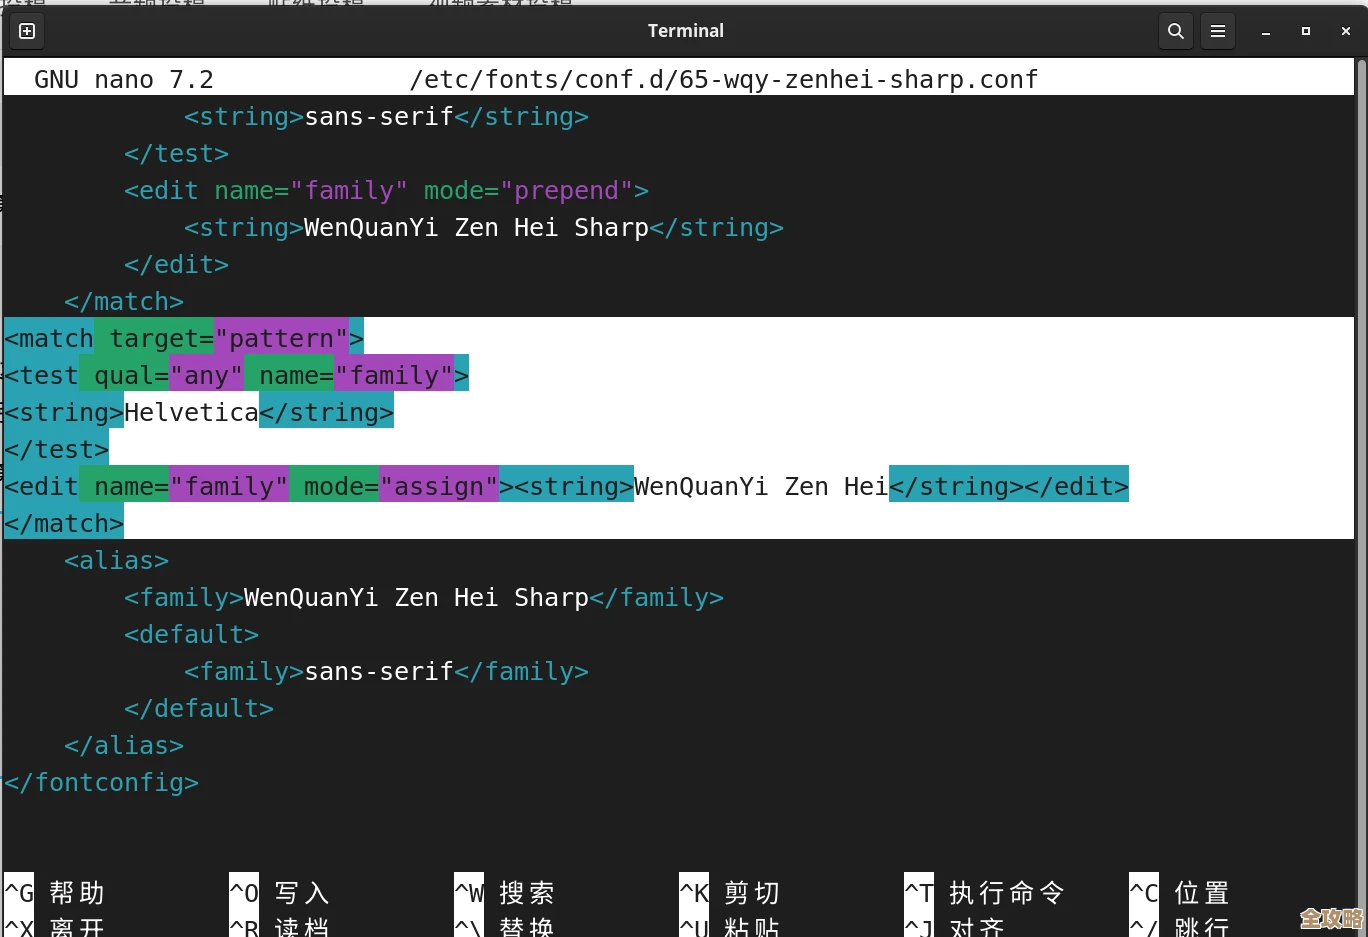Click the ^T 执行命令 execute shortcut
Image resolution: width=1368 pixels, height=937 pixels.
(x=985, y=892)
